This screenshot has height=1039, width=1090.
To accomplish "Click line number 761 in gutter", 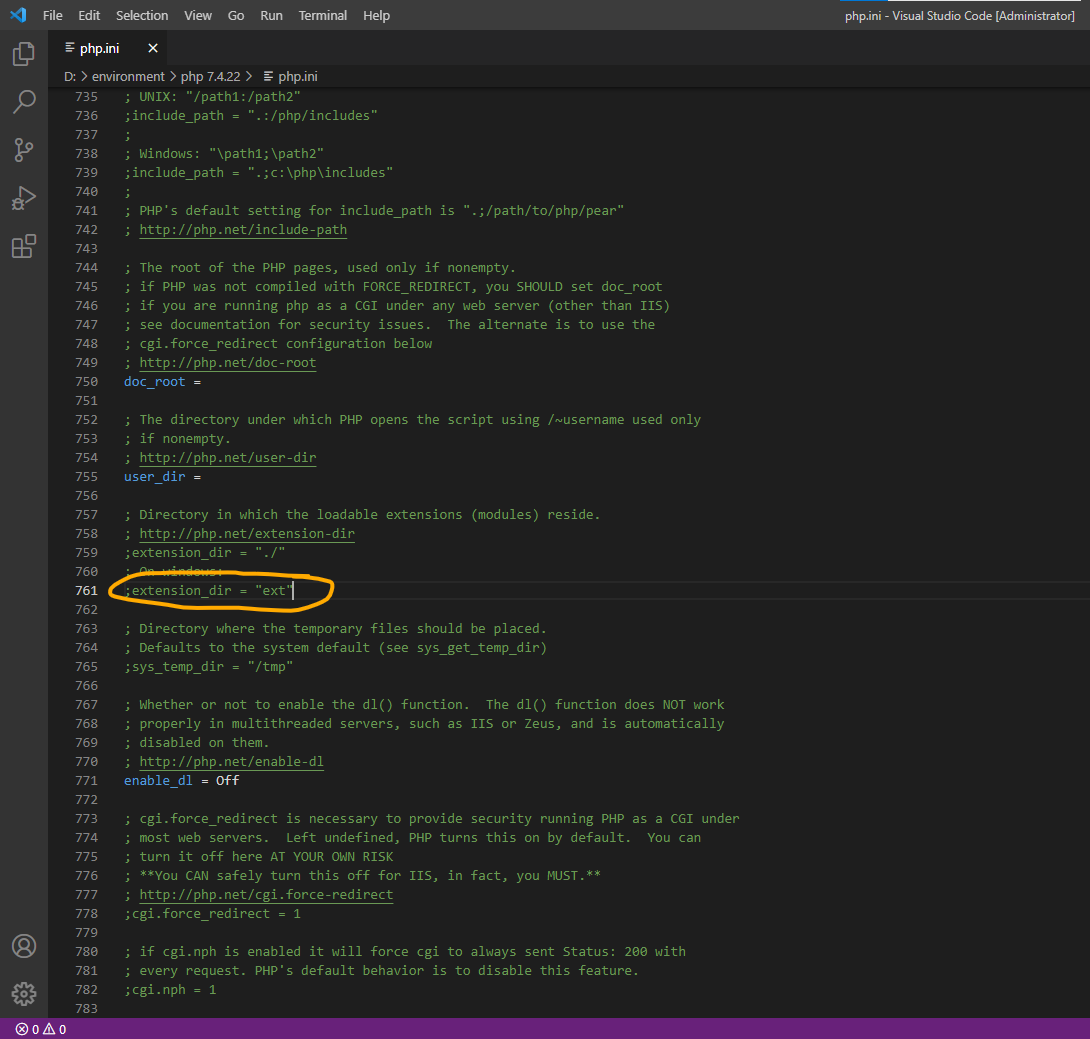I will (86, 590).
